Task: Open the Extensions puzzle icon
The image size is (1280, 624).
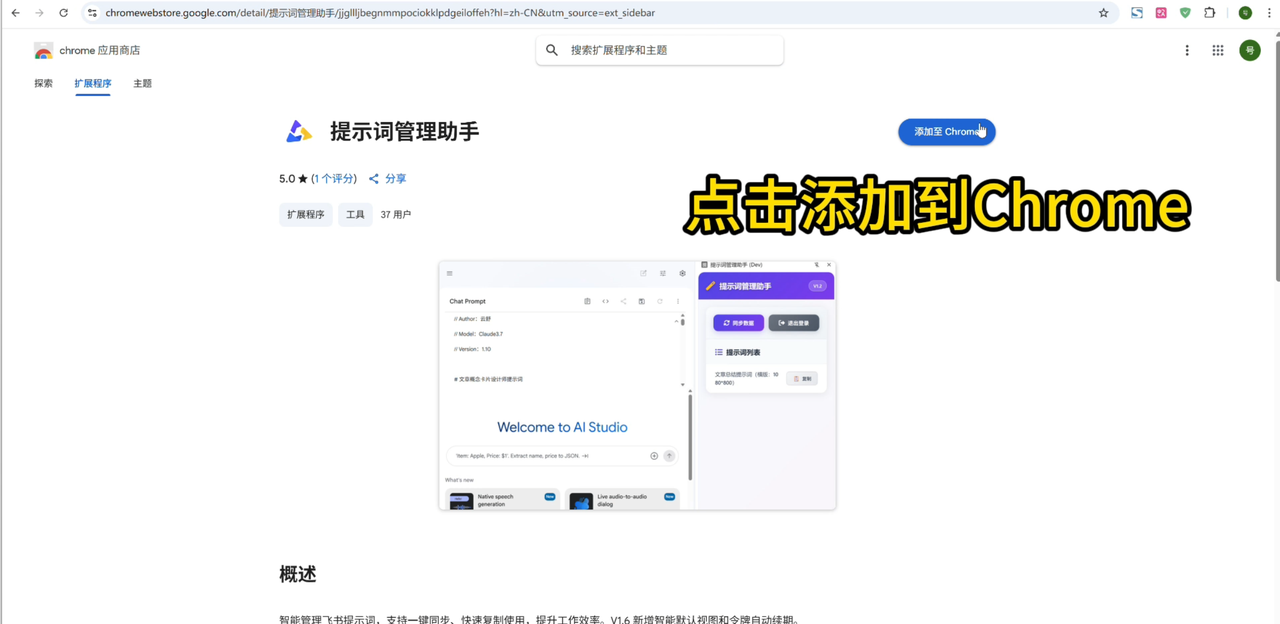Action: point(1210,13)
